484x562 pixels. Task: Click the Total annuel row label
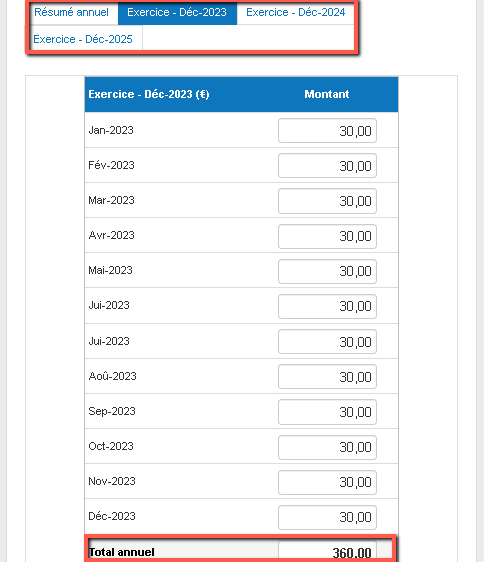pos(122,552)
